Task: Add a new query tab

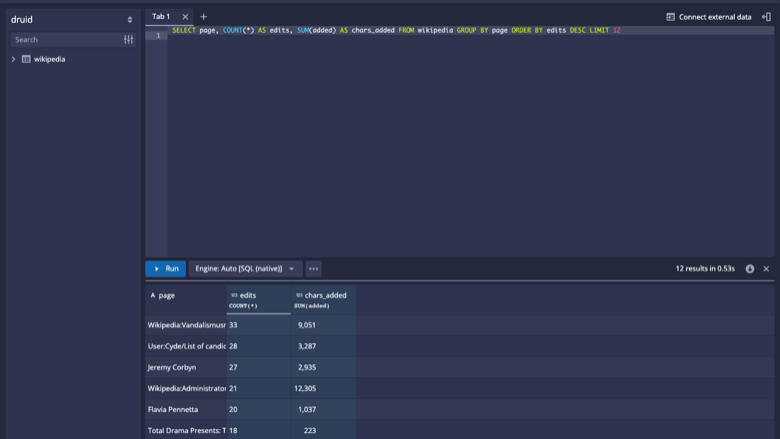Action: point(203,17)
